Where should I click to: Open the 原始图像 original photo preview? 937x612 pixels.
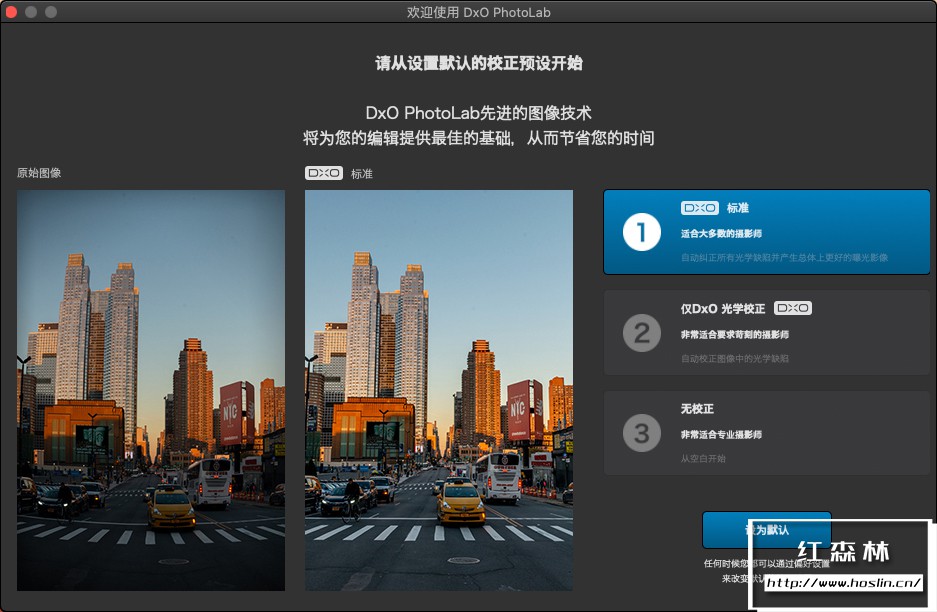(151, 390)
